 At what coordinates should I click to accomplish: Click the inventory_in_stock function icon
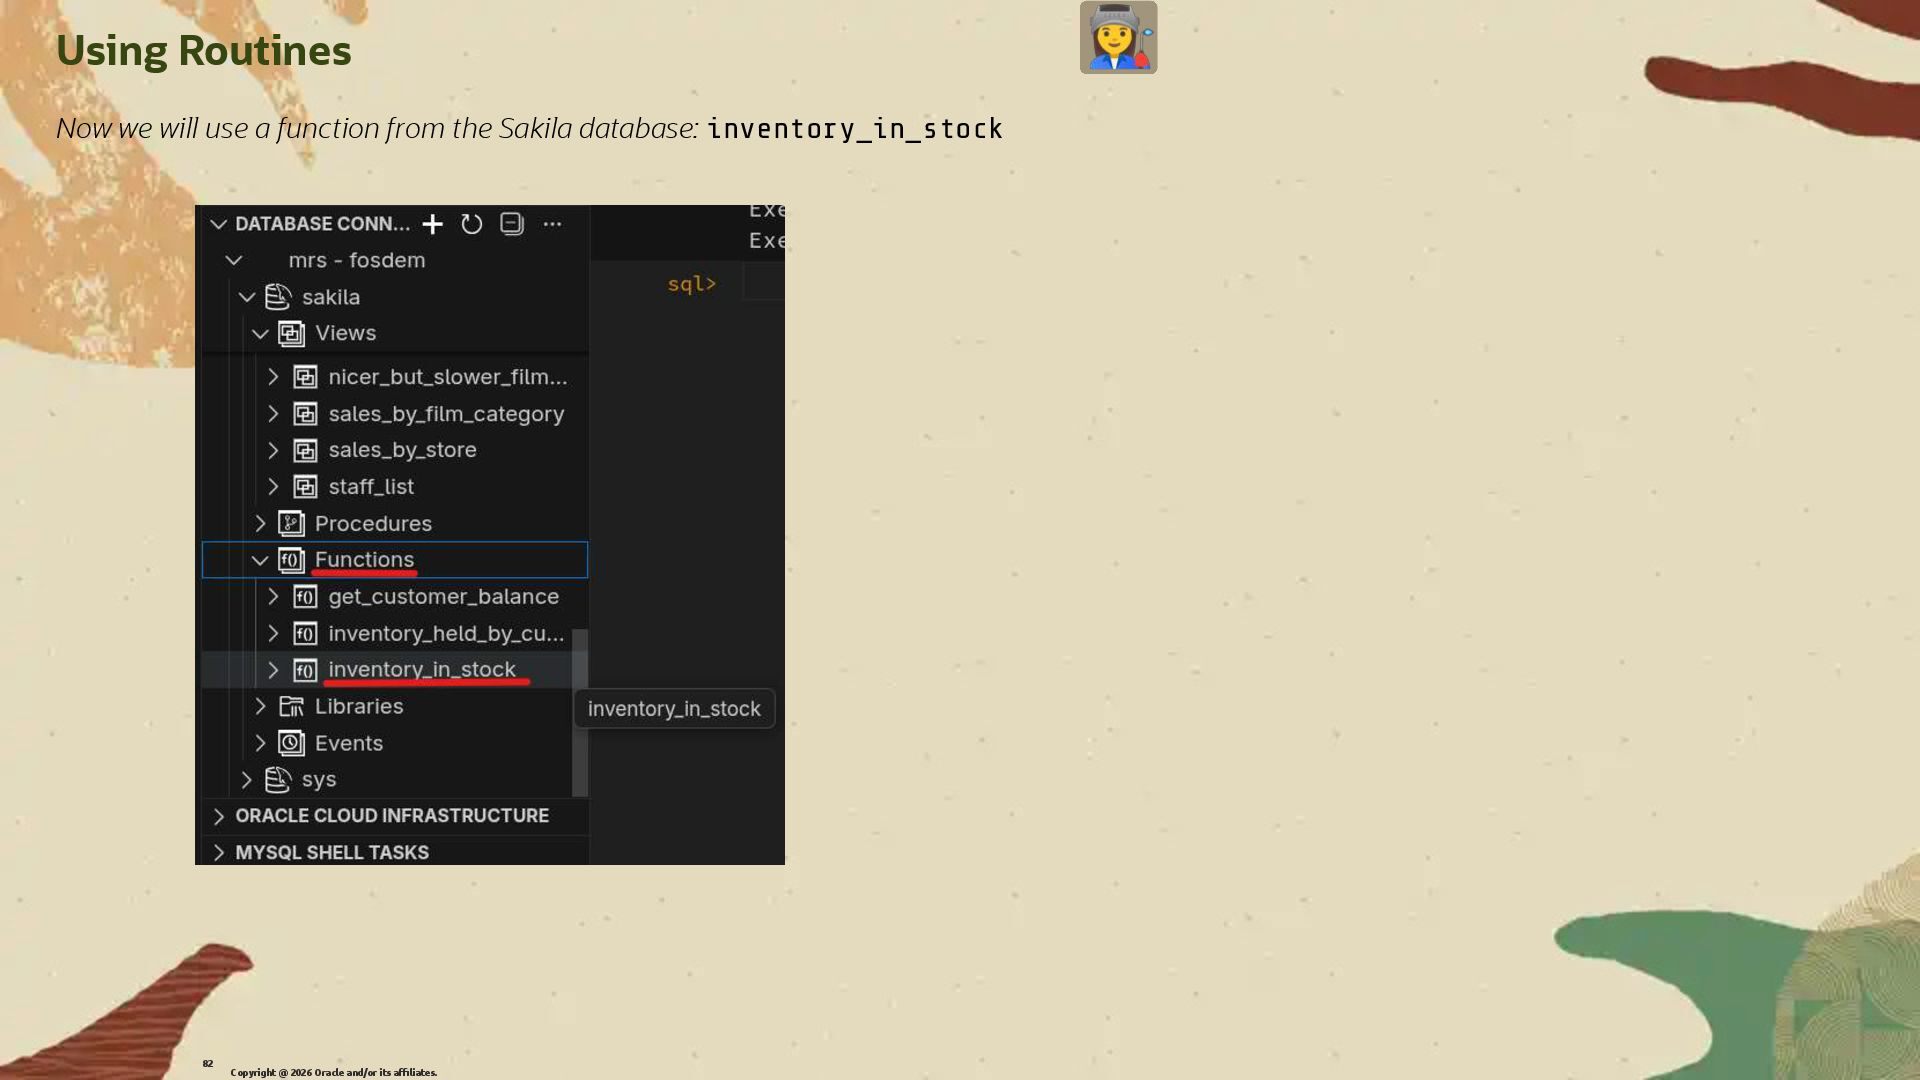tap(305, 670)
